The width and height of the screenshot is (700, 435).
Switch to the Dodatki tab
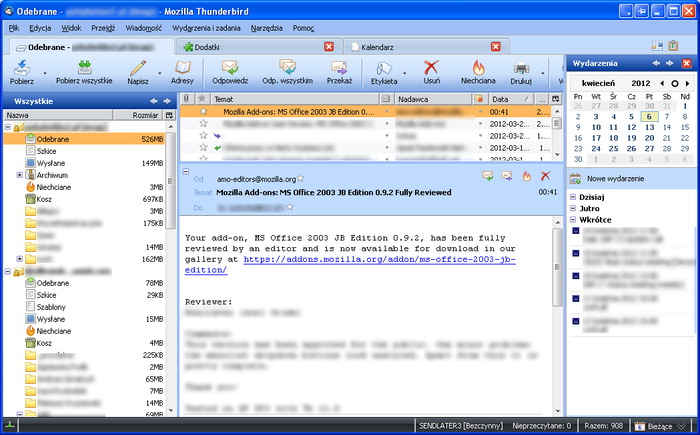click(x=258, y=47)
